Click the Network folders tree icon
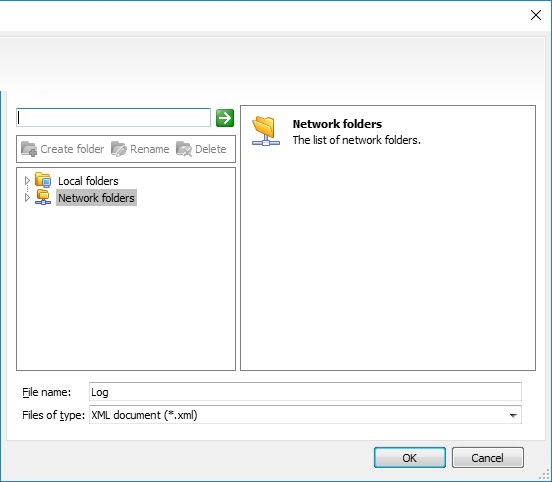Image resolution: width=552 pixels, height=482 pixels. 43,197
